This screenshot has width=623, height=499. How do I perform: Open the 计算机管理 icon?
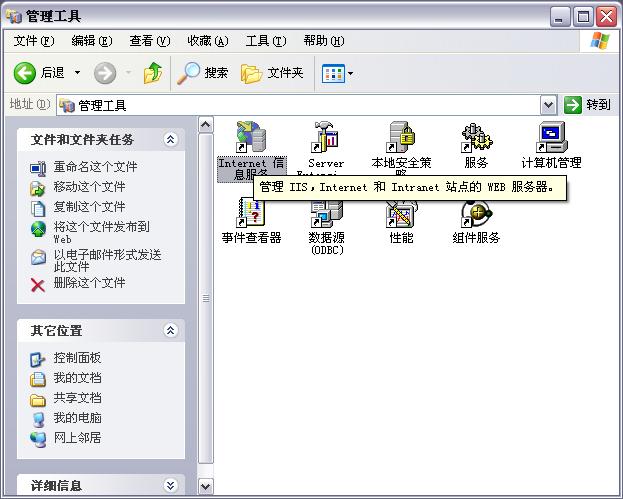[551, 138]
